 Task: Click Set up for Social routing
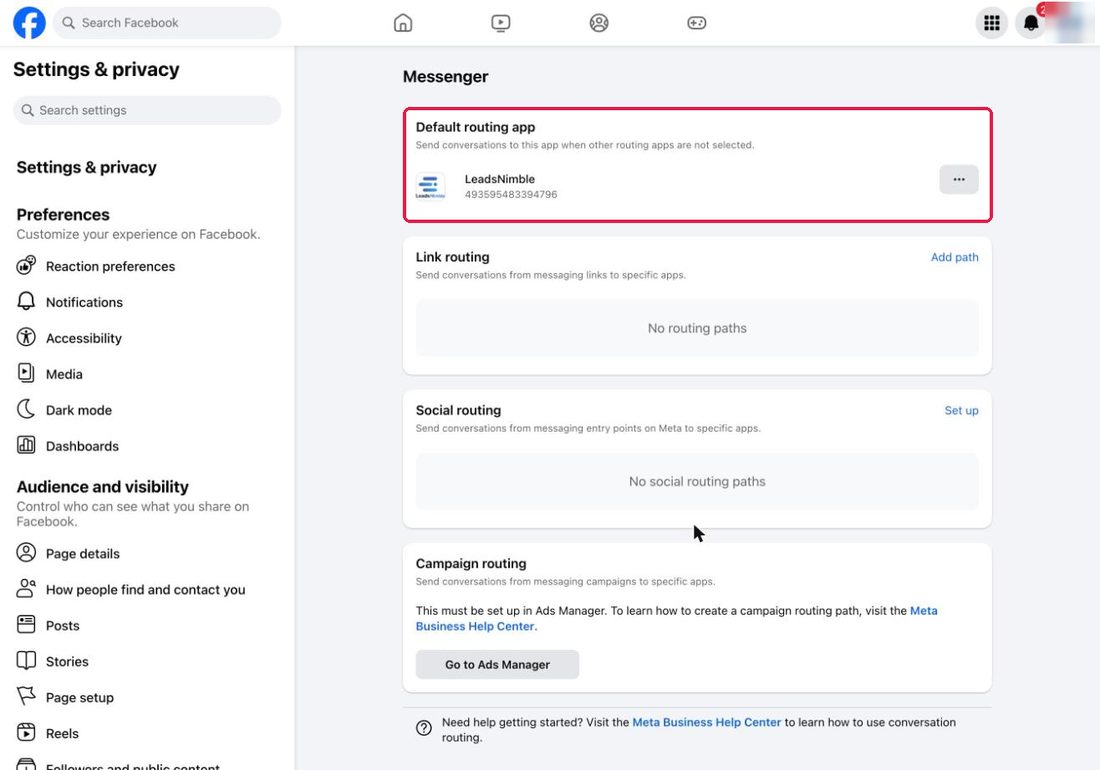(x=961, y=411)
